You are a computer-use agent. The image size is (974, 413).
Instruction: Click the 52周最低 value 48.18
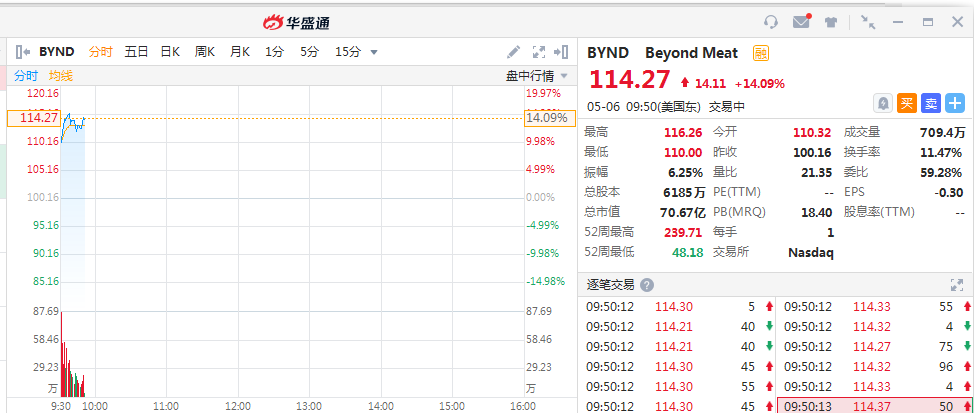point(687,252)
